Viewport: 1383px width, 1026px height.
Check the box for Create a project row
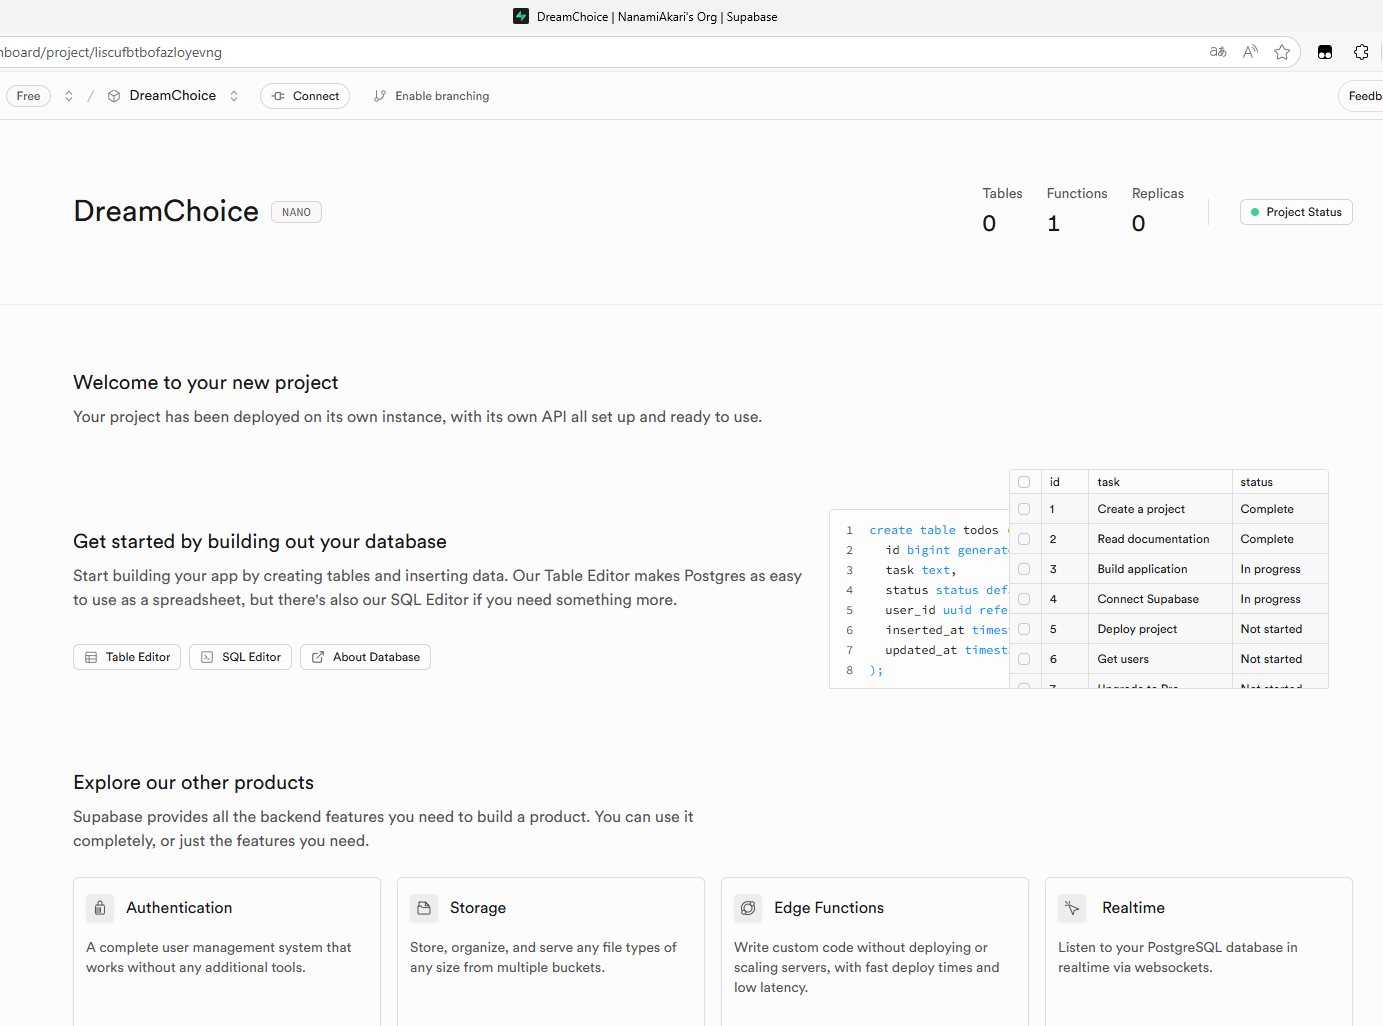pos(1024,509)
